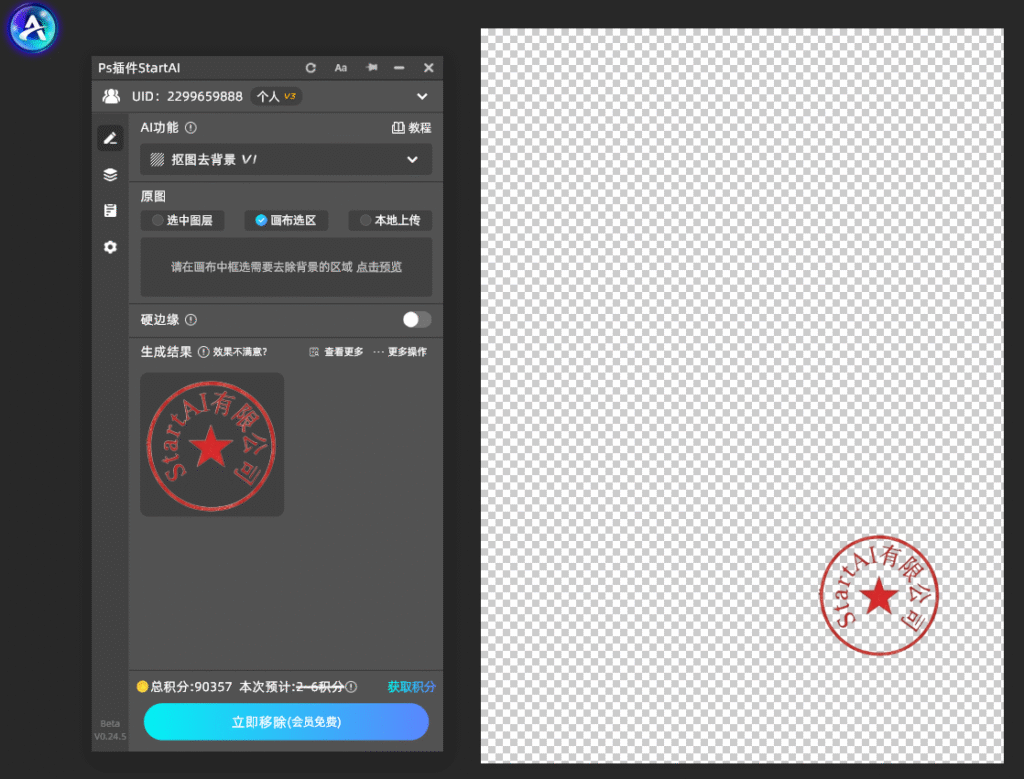Viewport: 1024px width, 779px height.
Task: Open the 教程 tutorial link
Action: 411,128
